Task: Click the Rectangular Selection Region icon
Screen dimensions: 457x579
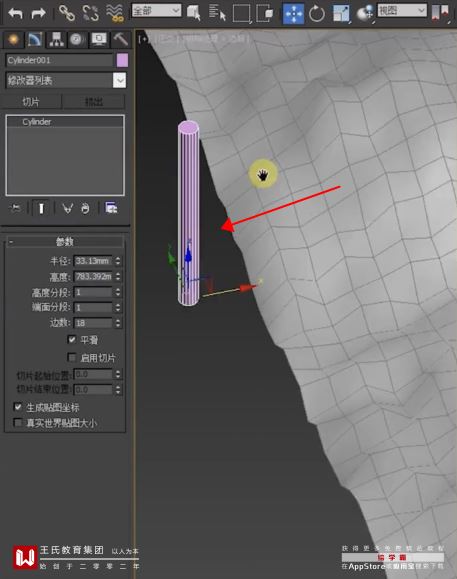Action: (x=242, y=14)
